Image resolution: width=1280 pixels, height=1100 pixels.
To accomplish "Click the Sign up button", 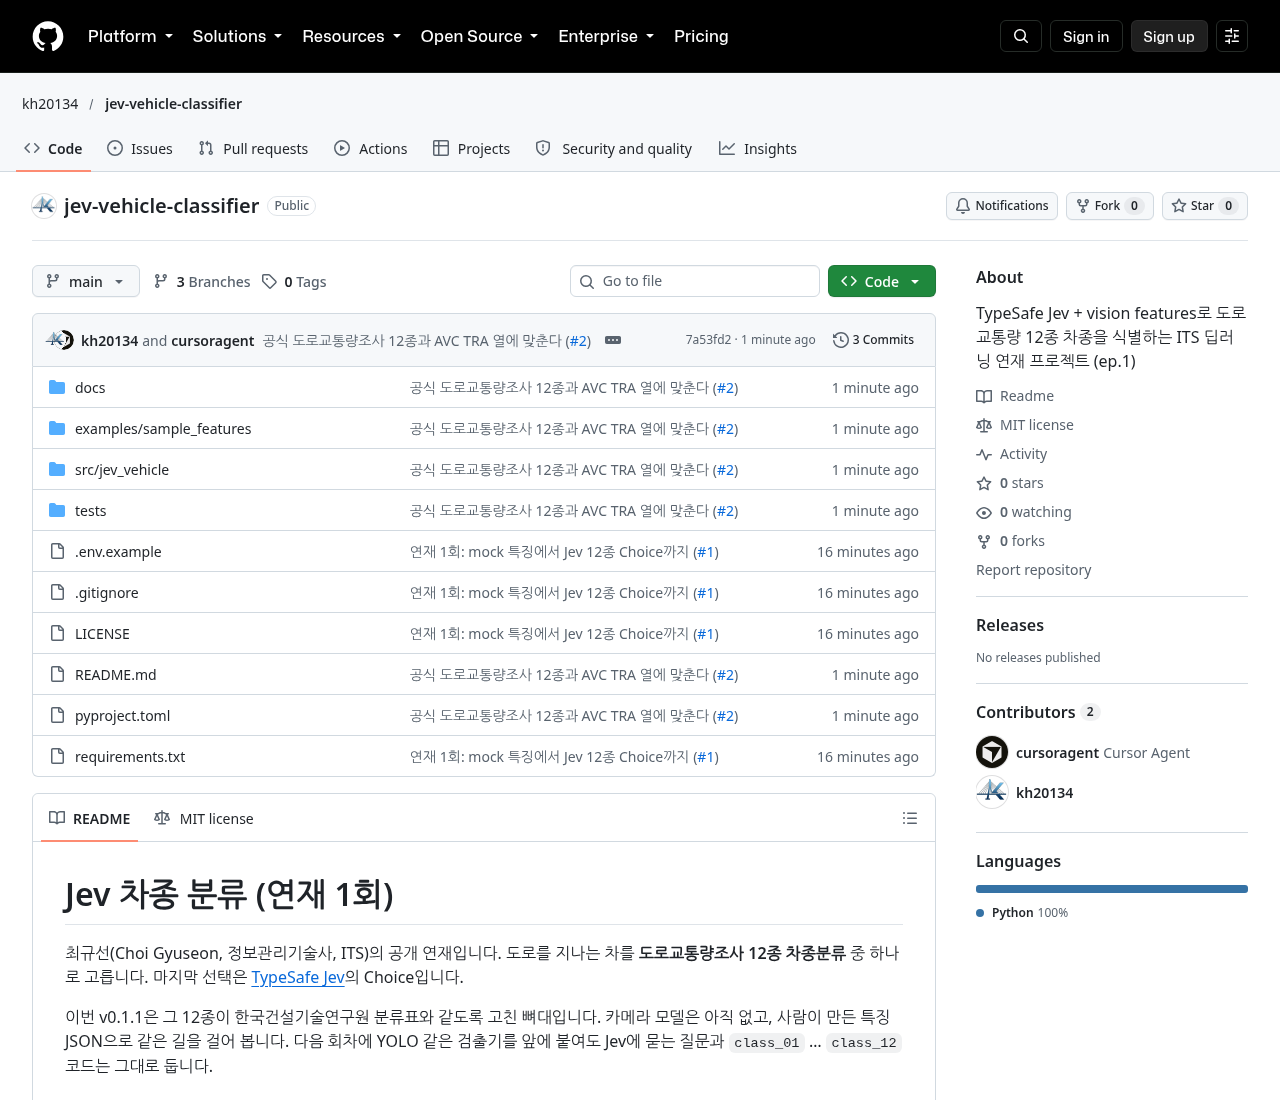I will pos(1169,36).
